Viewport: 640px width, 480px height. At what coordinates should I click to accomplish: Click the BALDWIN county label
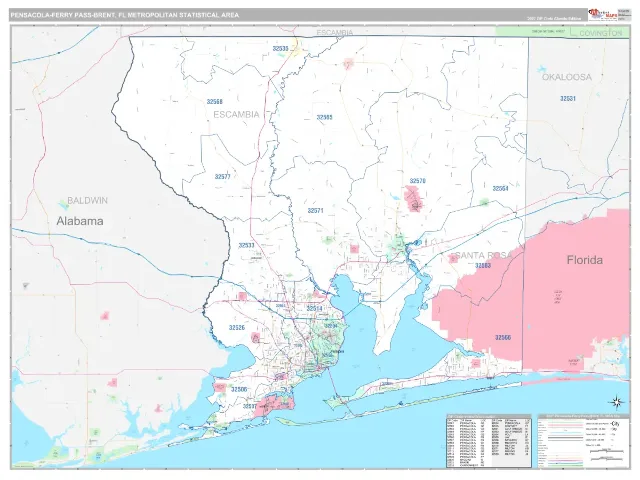point(87,200)
